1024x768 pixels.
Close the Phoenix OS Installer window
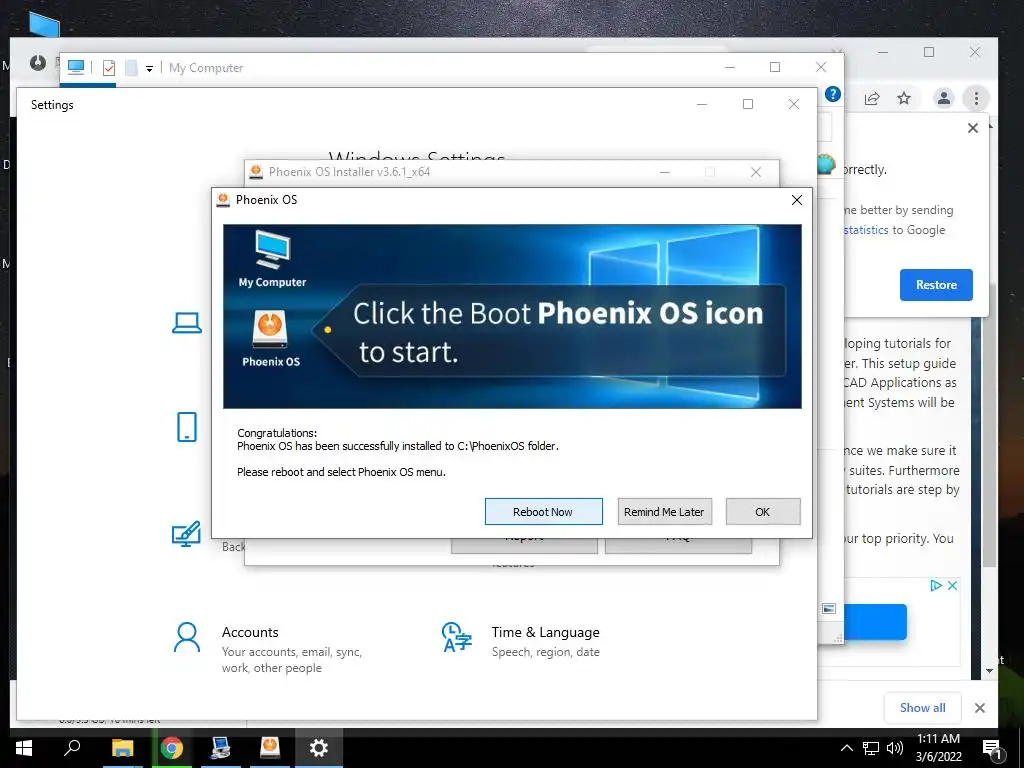[x=756, y=172]
